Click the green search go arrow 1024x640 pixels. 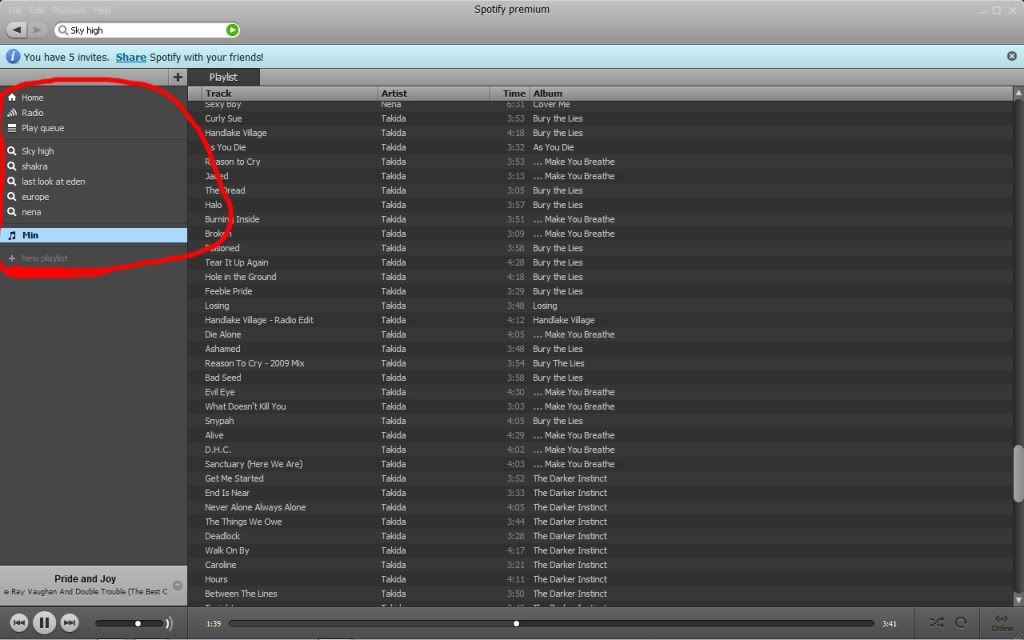tap(232, 31)
